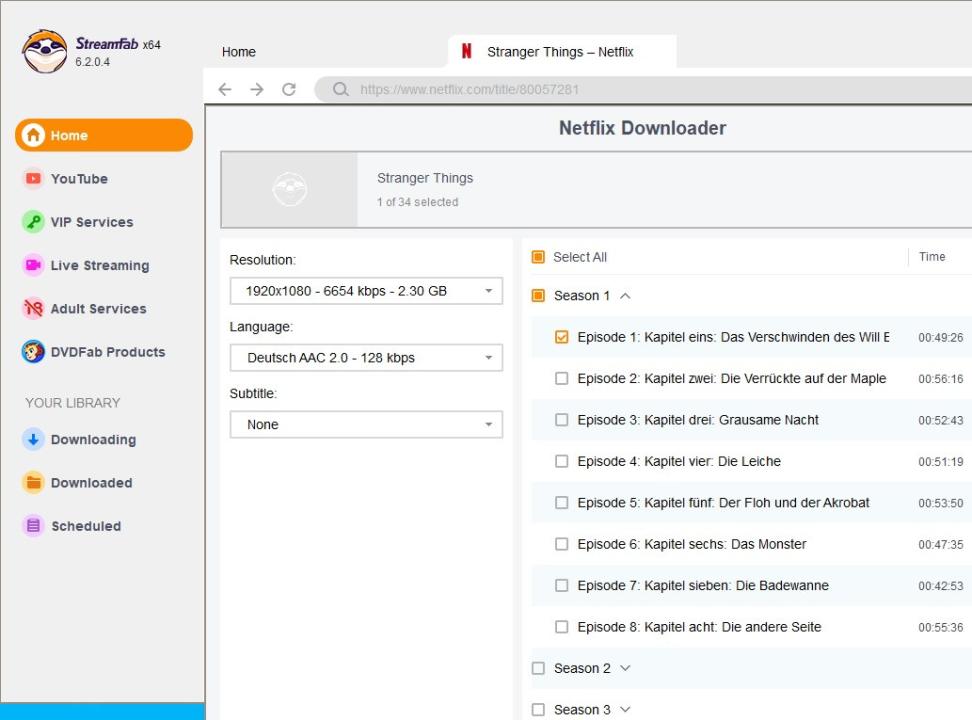Screen dimensions: 972x720
Task: Check Episode 4 Die Leiche checkbox
Action: point(561,462)
